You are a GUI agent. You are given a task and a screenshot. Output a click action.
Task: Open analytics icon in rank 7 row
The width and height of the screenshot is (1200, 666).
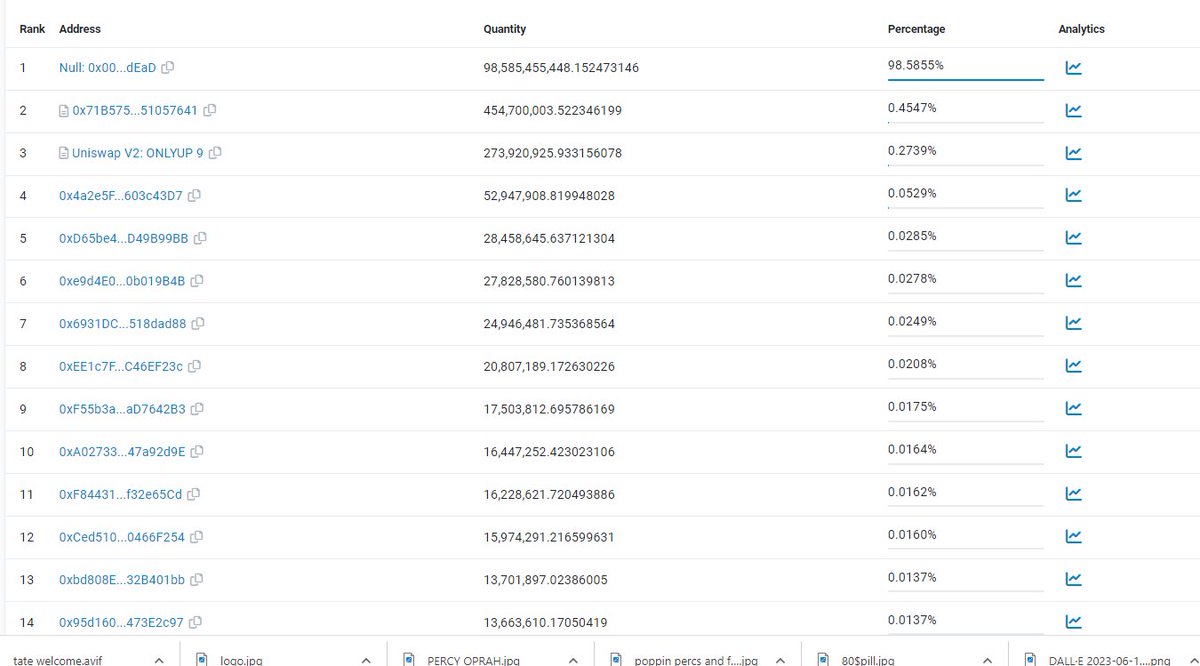coord(1073,323)
